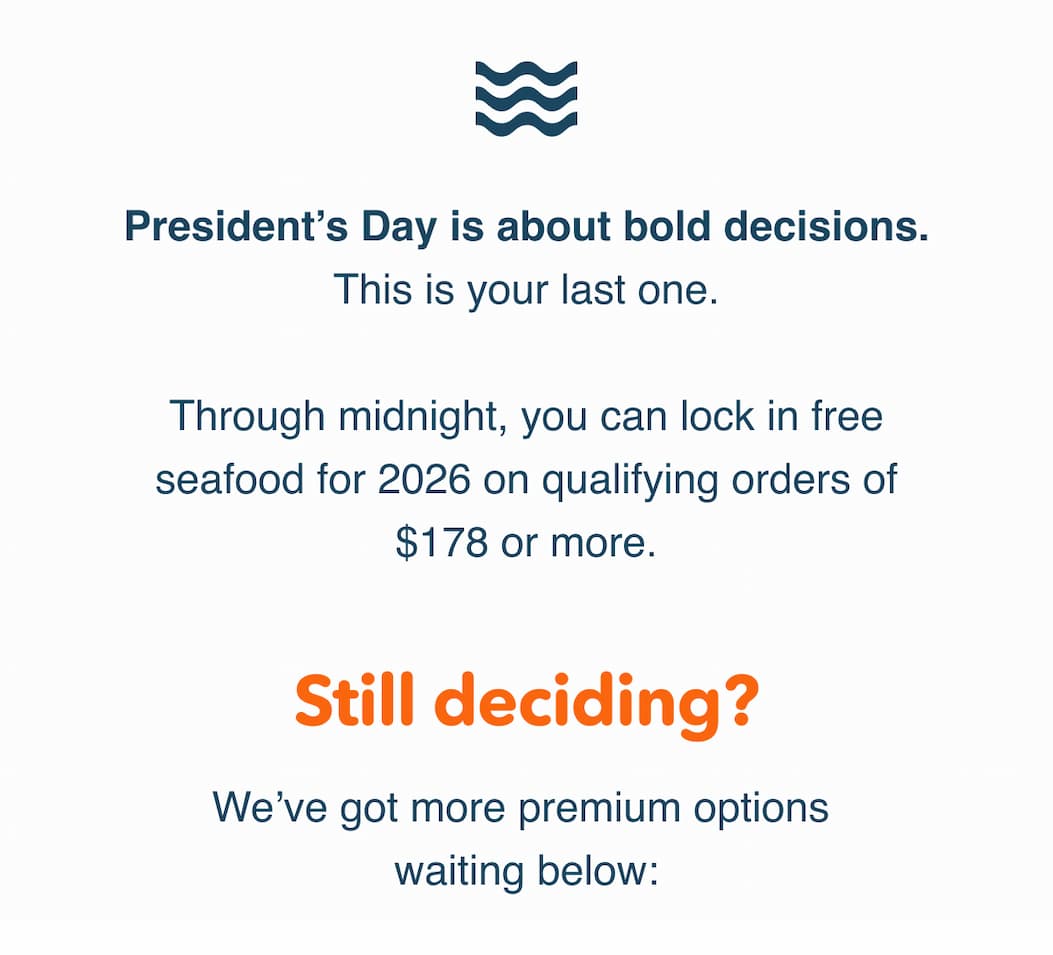The image size is (1053, 955).
Task: Click the "$178" order amount
Action: 441,543
